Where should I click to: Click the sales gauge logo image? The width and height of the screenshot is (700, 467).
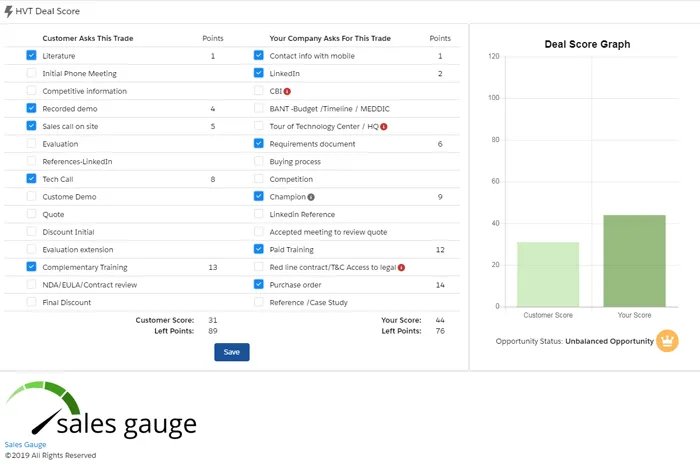pyautogui.click(x=101, y=409)
